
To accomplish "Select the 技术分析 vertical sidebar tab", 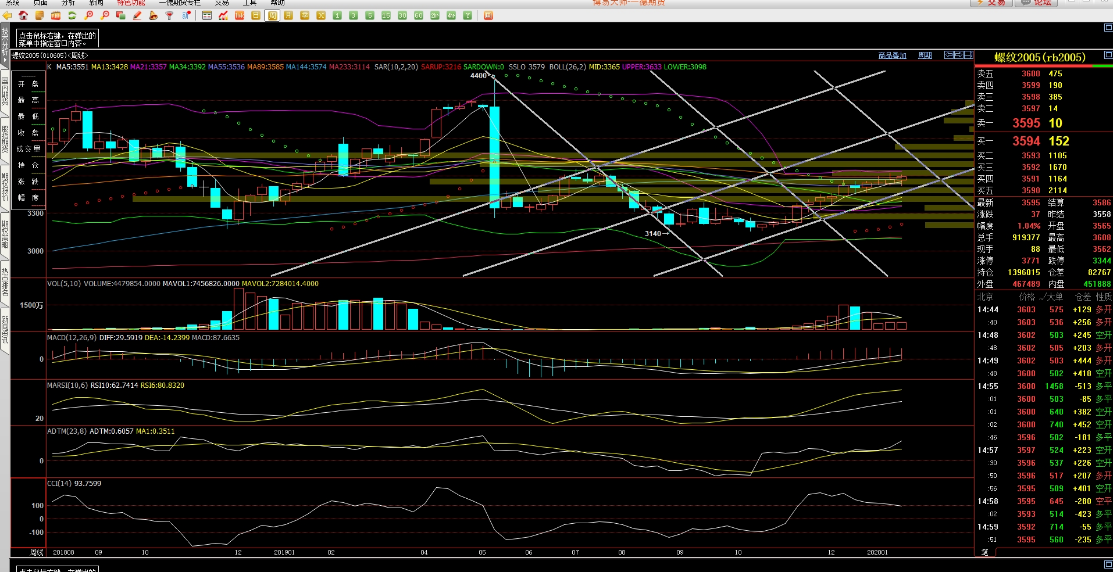I will [5, 44].
